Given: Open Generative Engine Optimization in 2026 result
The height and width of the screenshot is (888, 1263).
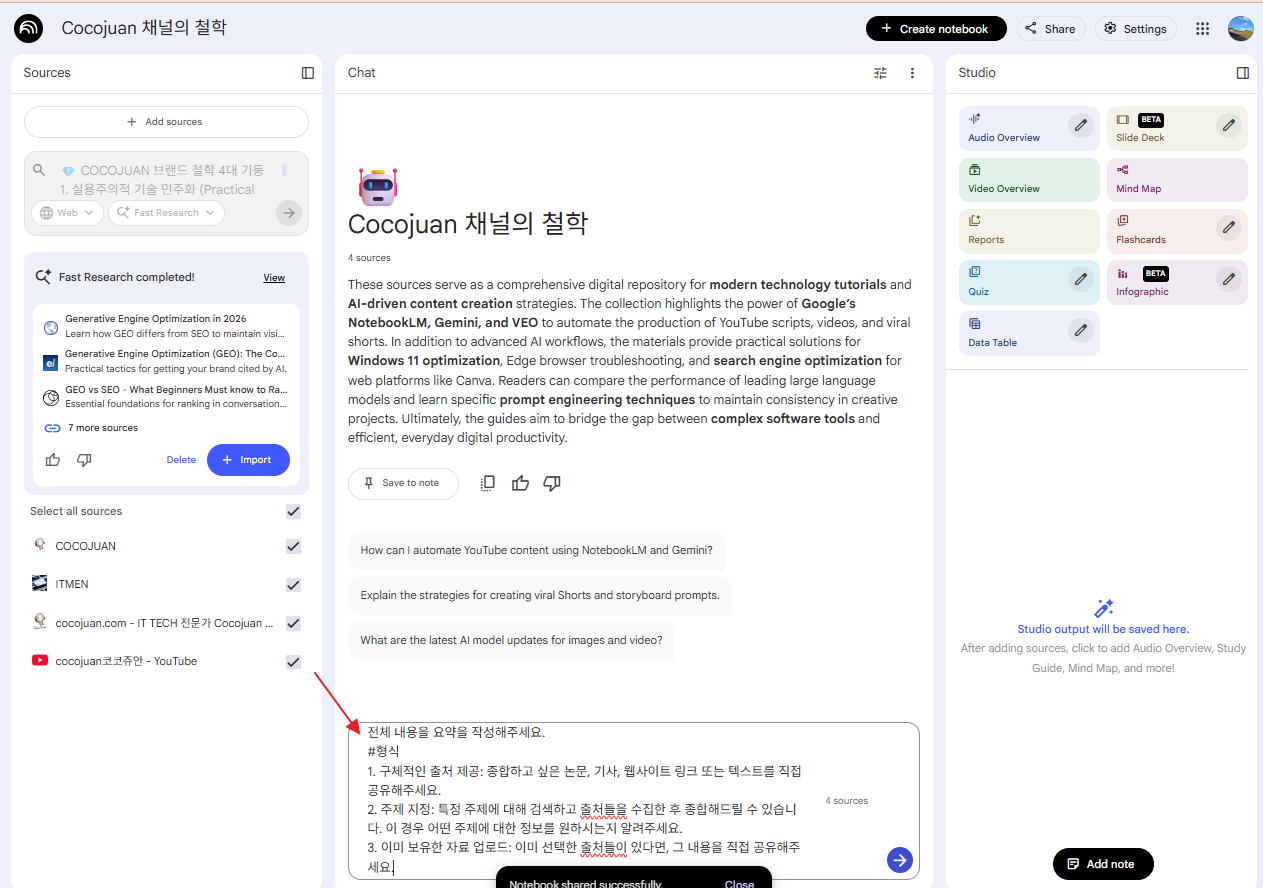Looking at the screenshot, I should (166, 326).
